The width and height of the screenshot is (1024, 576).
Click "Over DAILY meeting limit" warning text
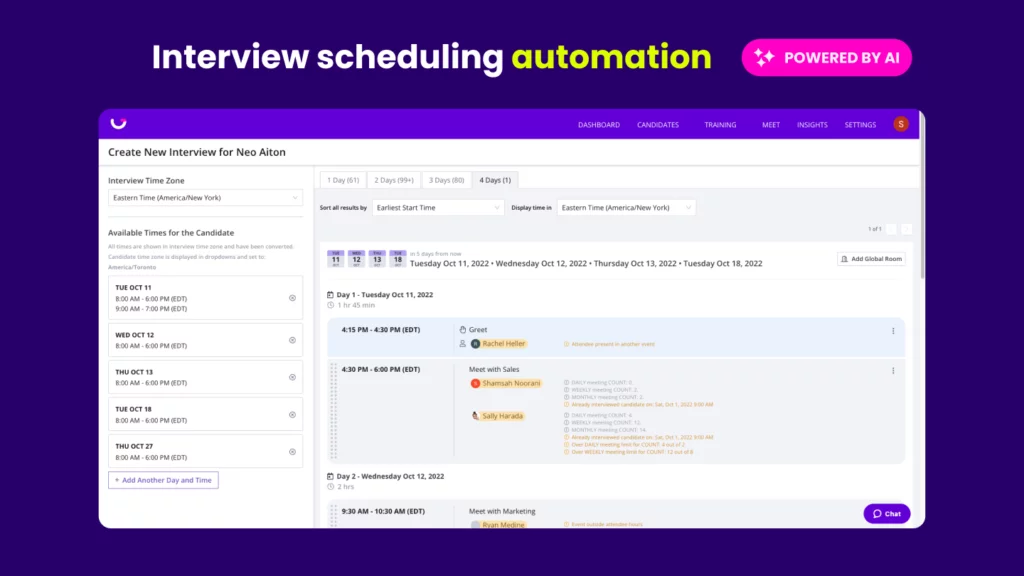(628, 445)
